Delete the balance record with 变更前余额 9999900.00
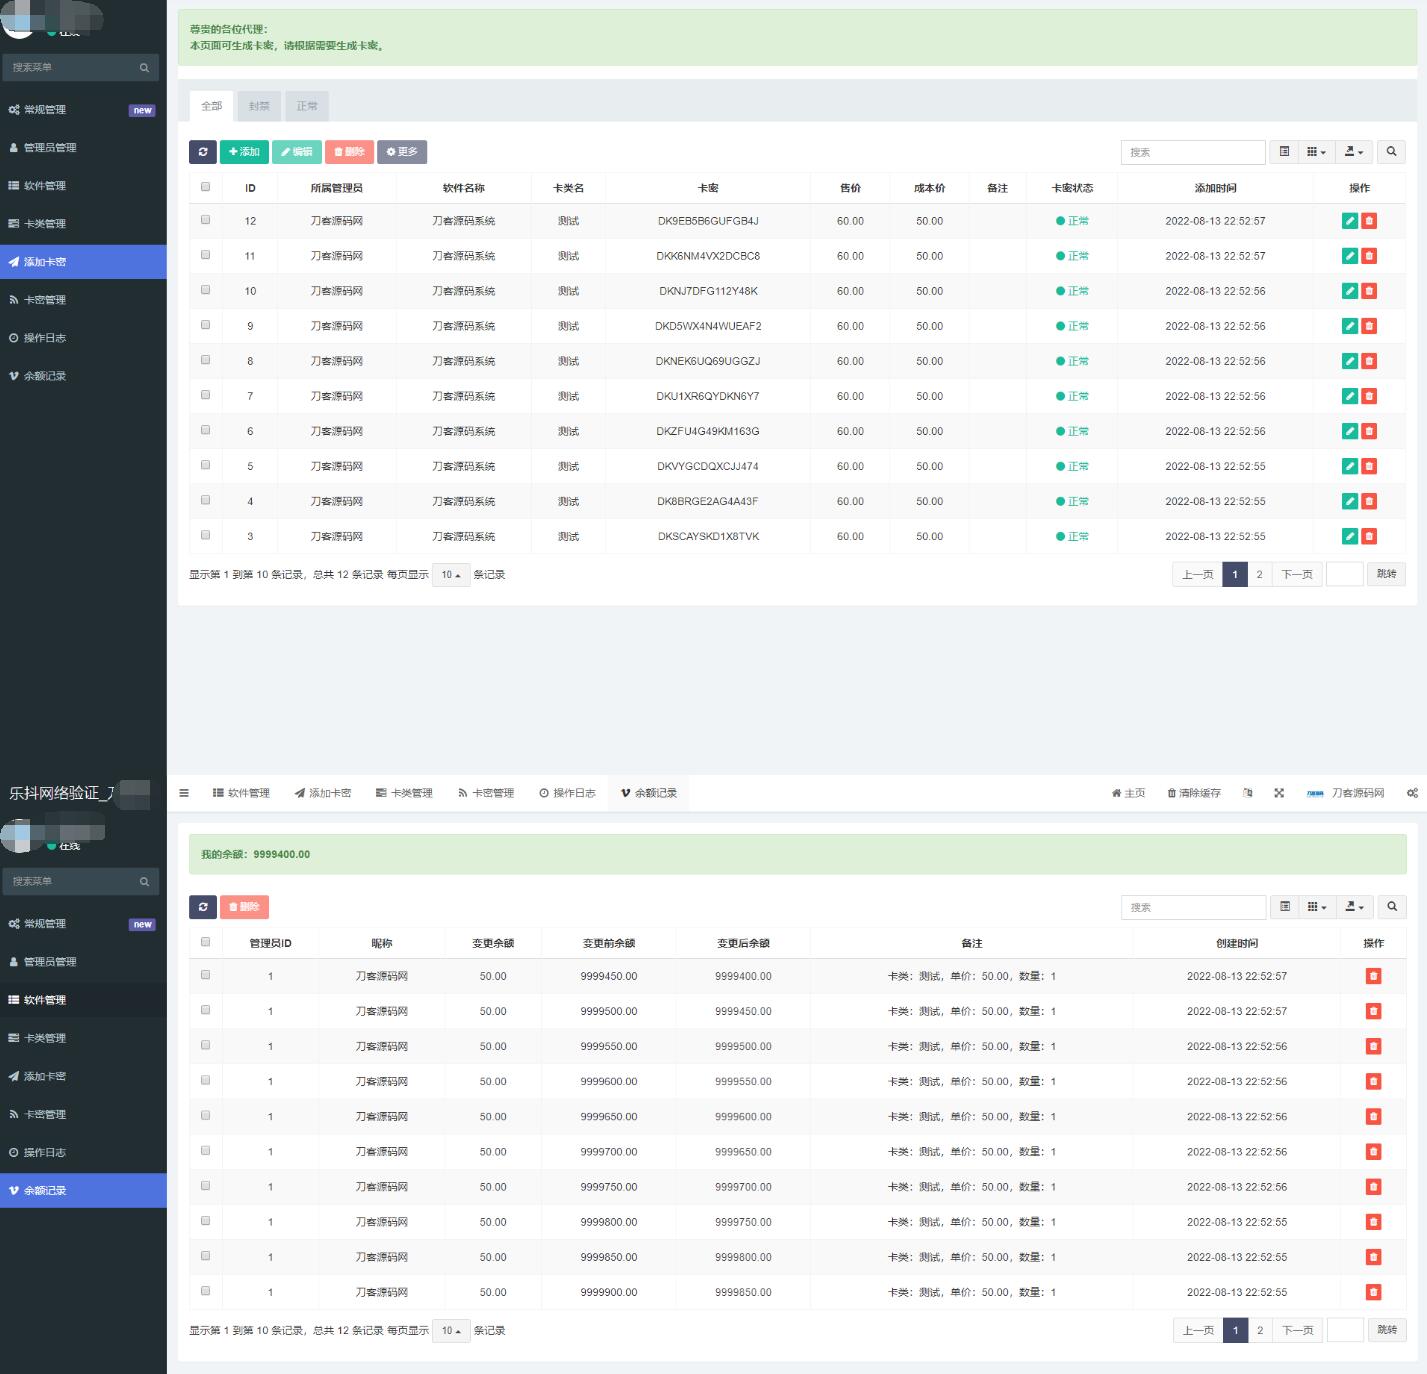 [x=1373, y=1292]
